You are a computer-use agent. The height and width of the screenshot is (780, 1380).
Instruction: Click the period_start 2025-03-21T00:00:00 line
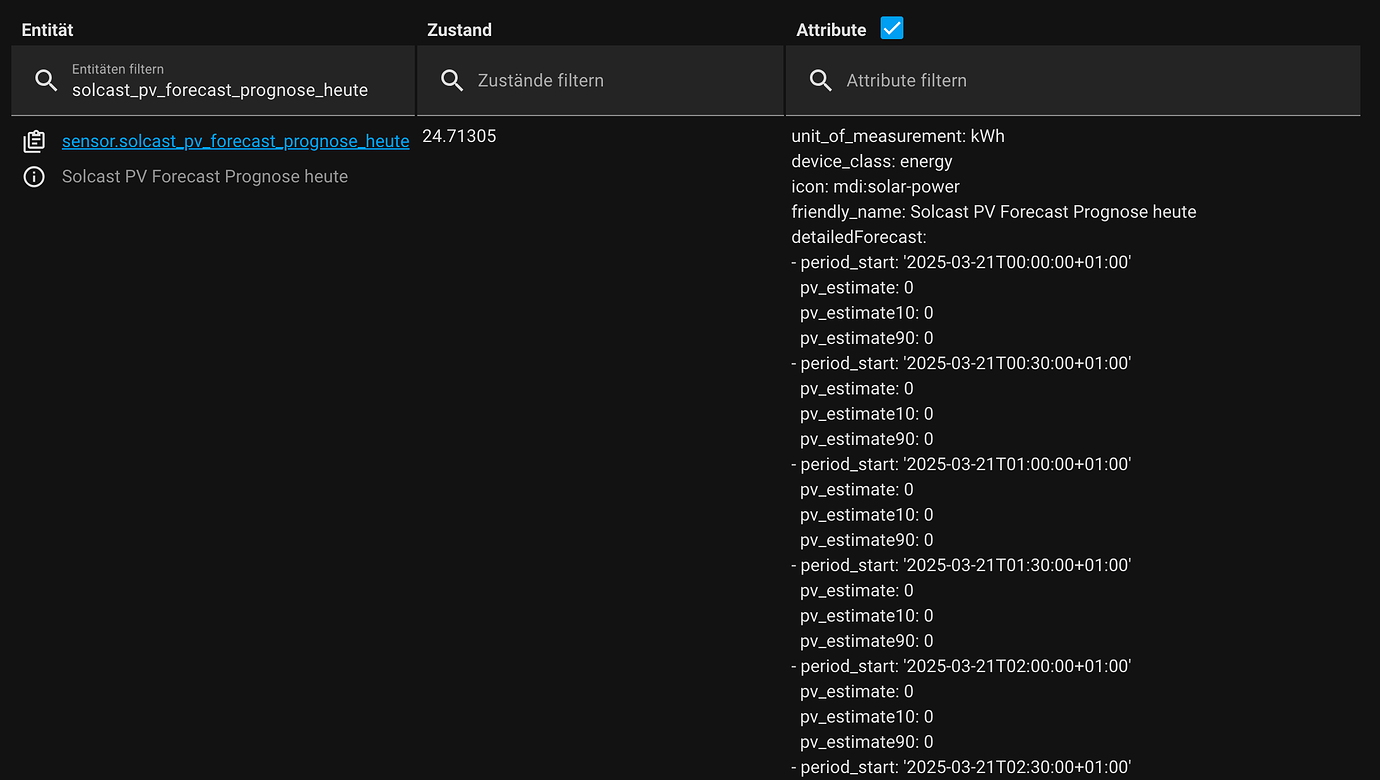pos(961,263)
